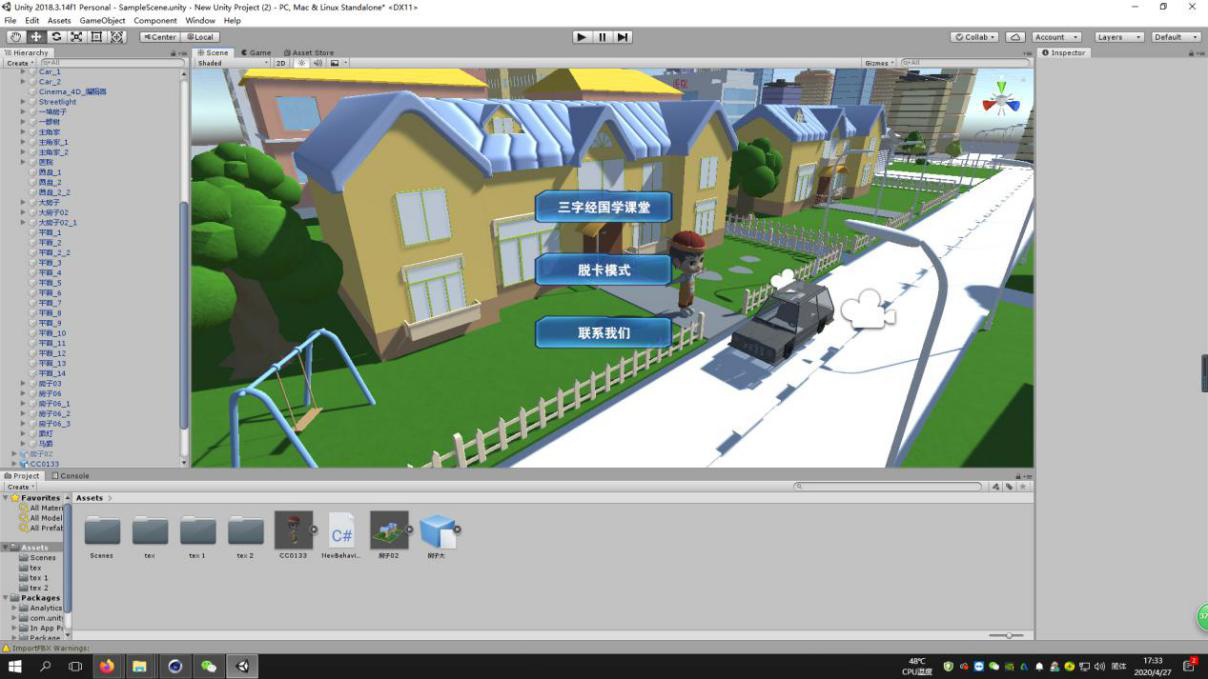Open the Help menu
1208x679 pixels.
[x=232, y=20]
